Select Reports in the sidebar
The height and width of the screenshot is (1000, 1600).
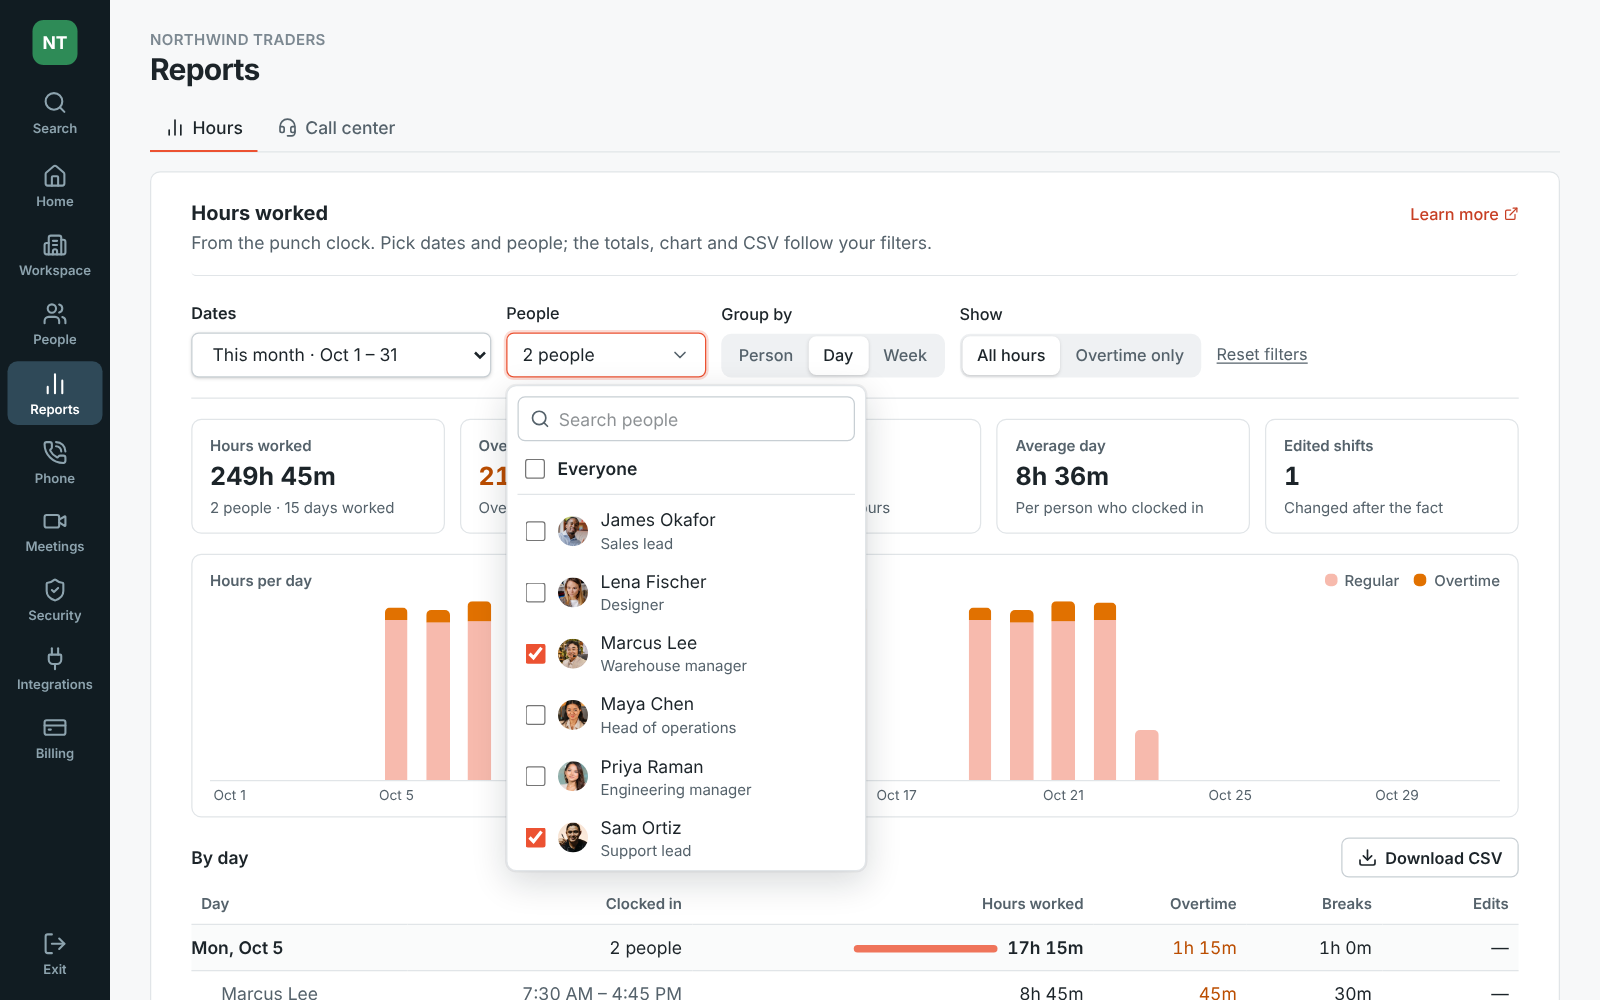tap(55, 394)
